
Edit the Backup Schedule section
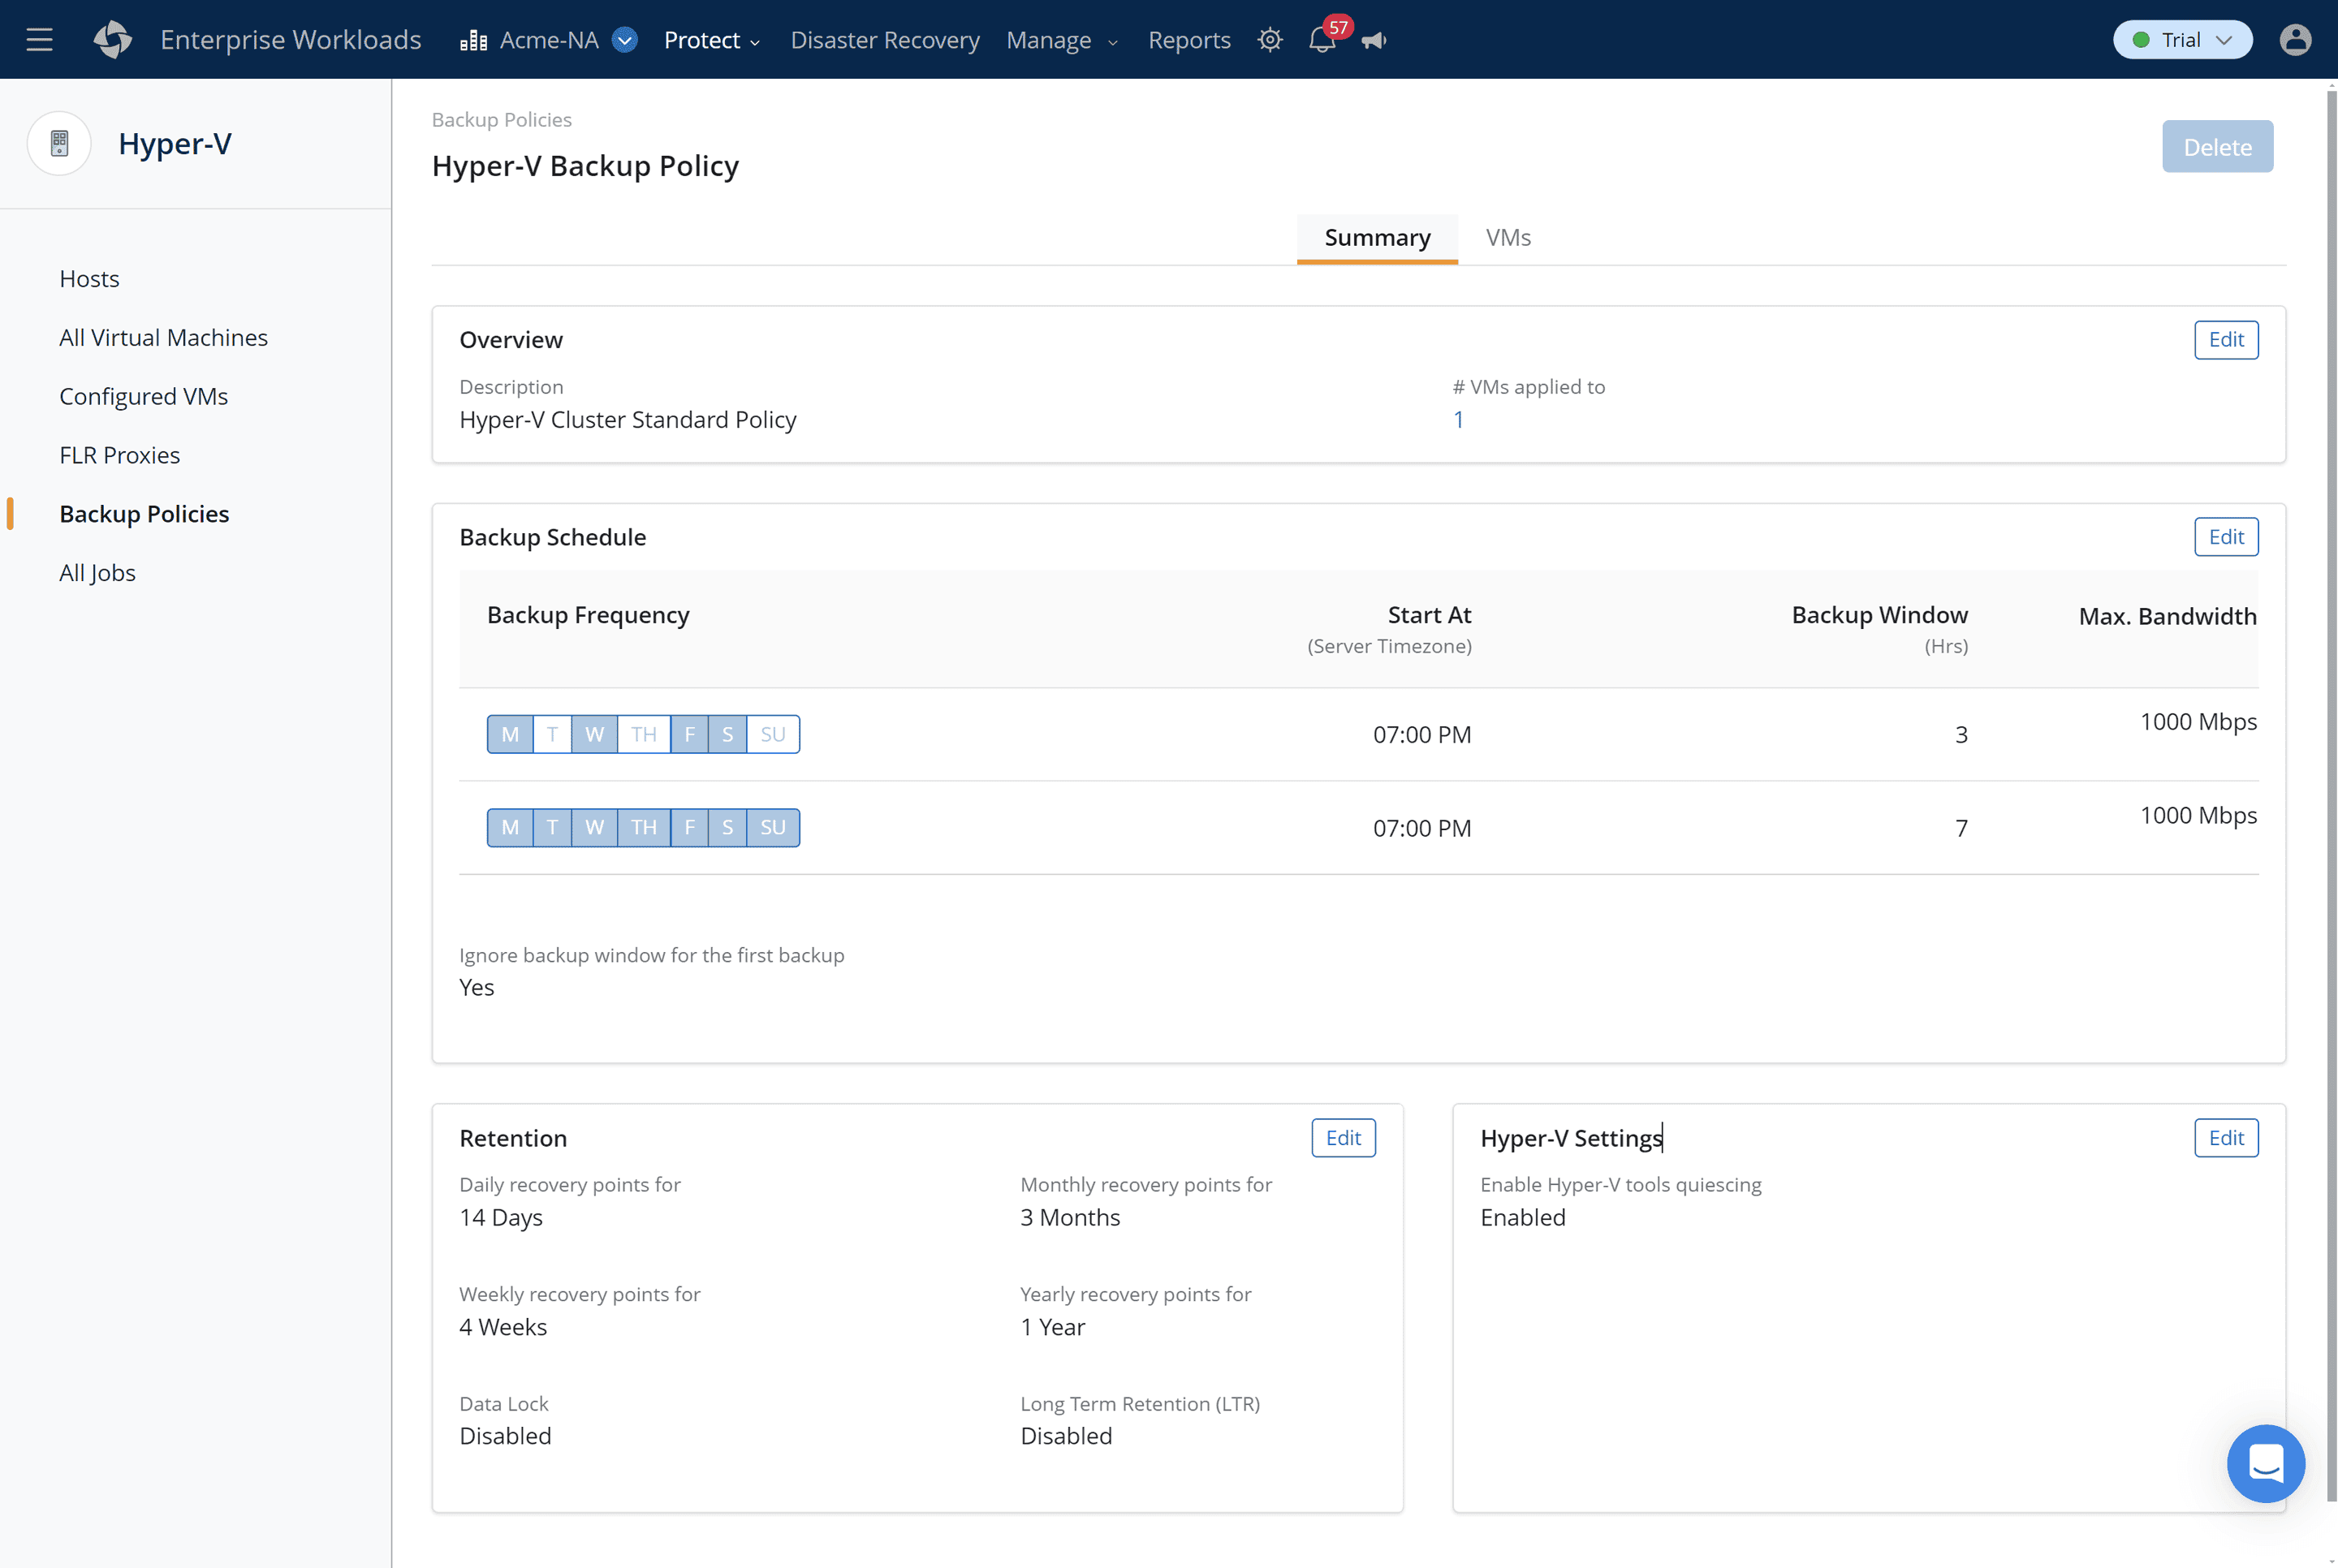pyautogui.click(x=2226, y=537)
